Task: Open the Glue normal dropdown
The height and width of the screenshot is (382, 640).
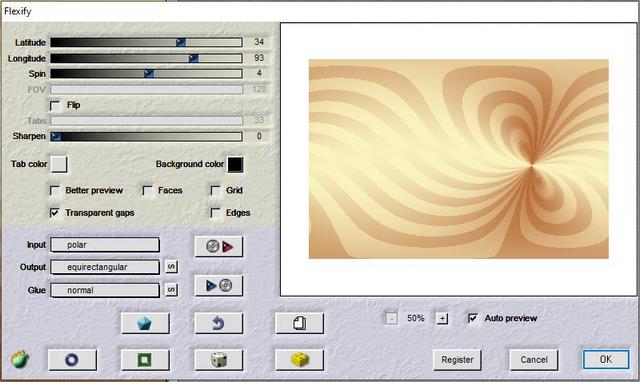Action: 105,290
